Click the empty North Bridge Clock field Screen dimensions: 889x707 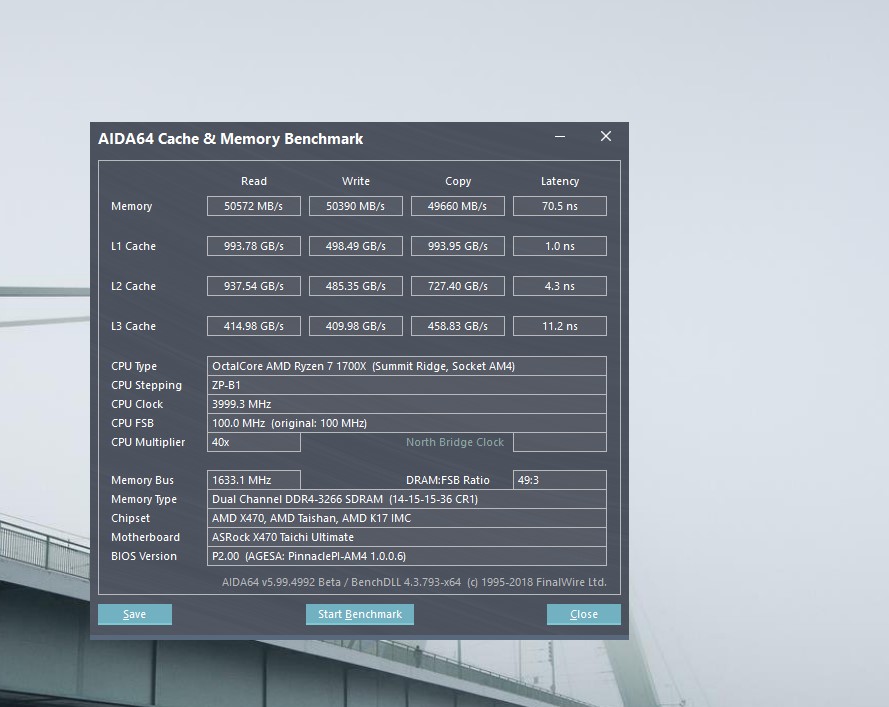pyautogui.click(x=560, y=442)
